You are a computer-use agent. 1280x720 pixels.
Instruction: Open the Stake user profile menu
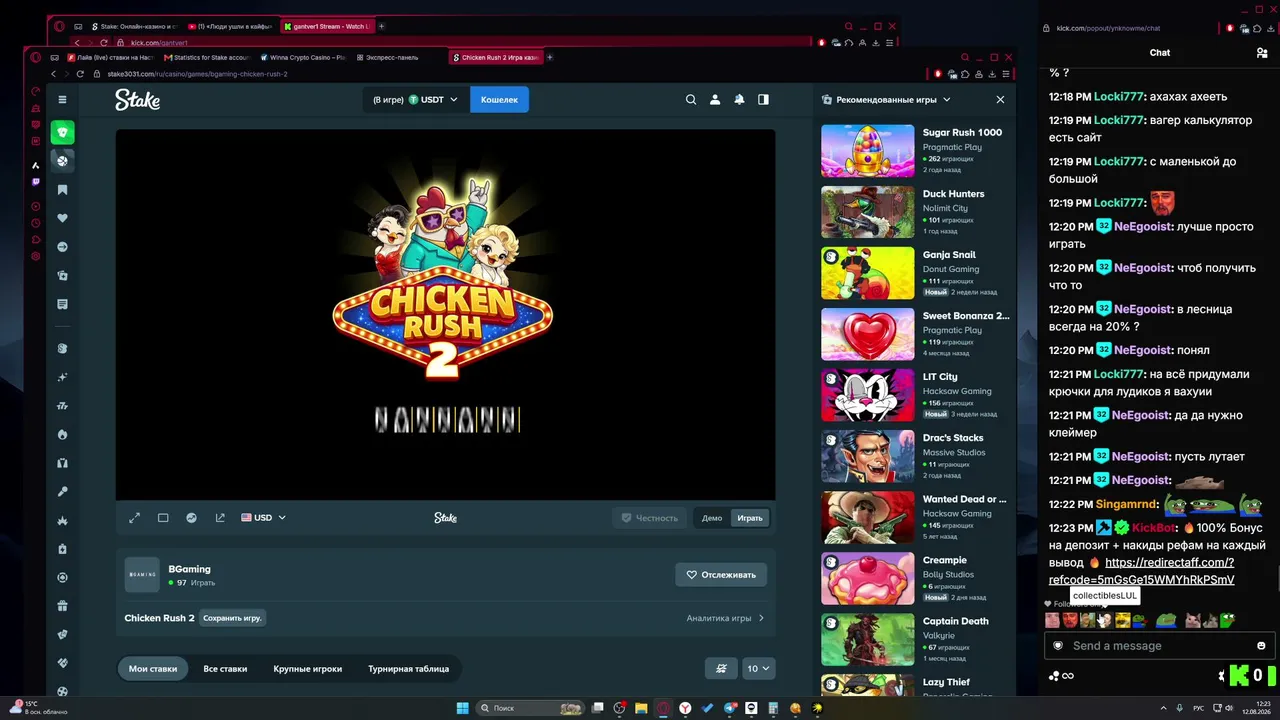(715, 99)
